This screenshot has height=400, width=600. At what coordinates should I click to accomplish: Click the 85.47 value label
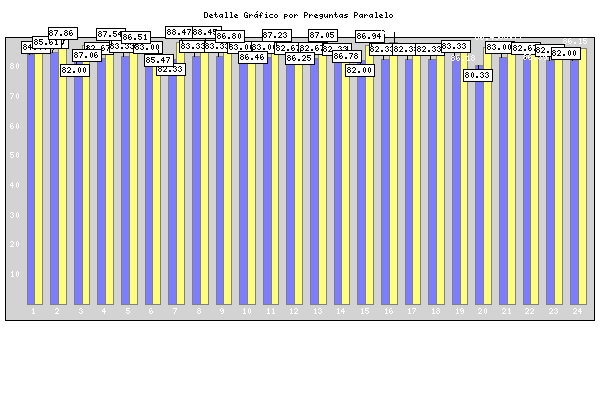tap(159, 60)
